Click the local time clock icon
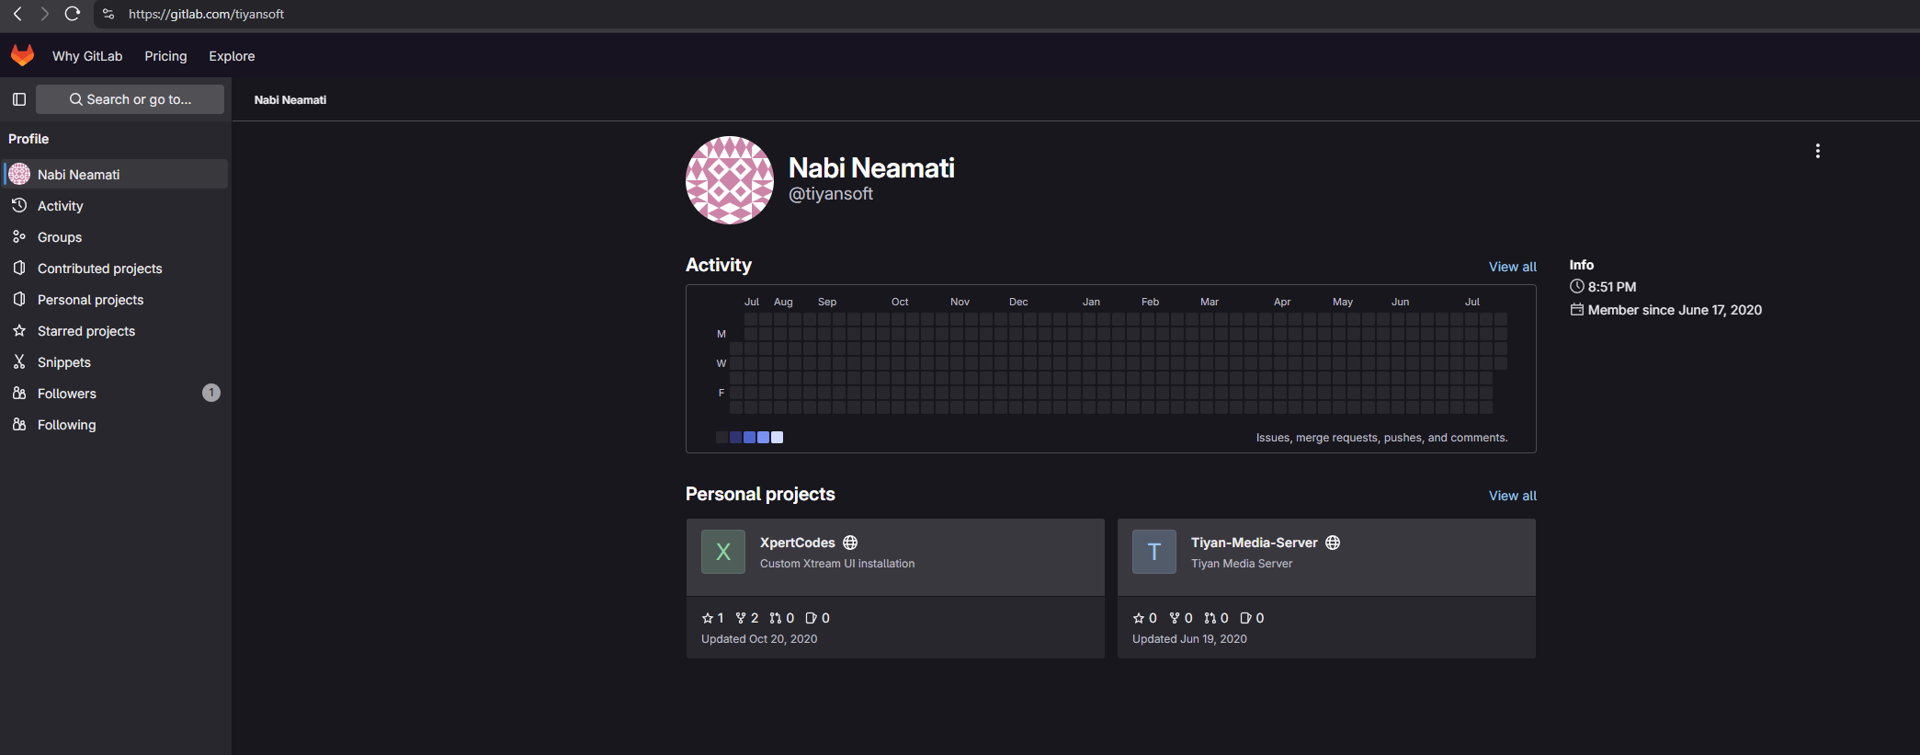The image size is (1920, 755). click(1577, 286)
